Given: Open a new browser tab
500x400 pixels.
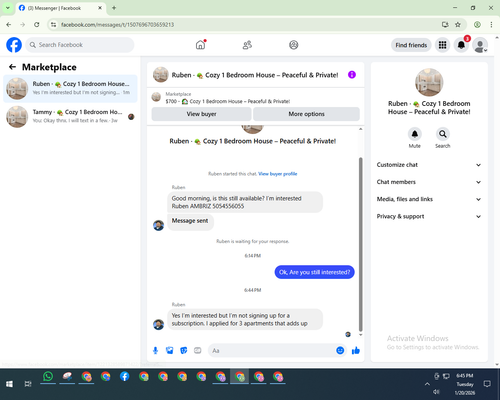Looking at the screenshot, I should coord(114,8).
